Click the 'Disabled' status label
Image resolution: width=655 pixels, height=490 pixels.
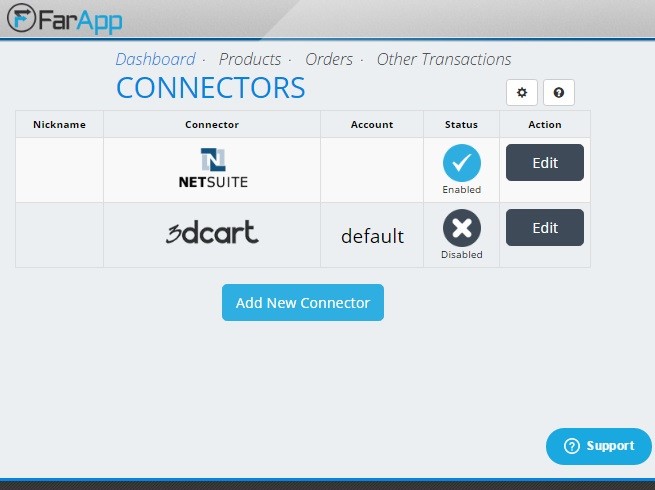[x=462, y=255]
